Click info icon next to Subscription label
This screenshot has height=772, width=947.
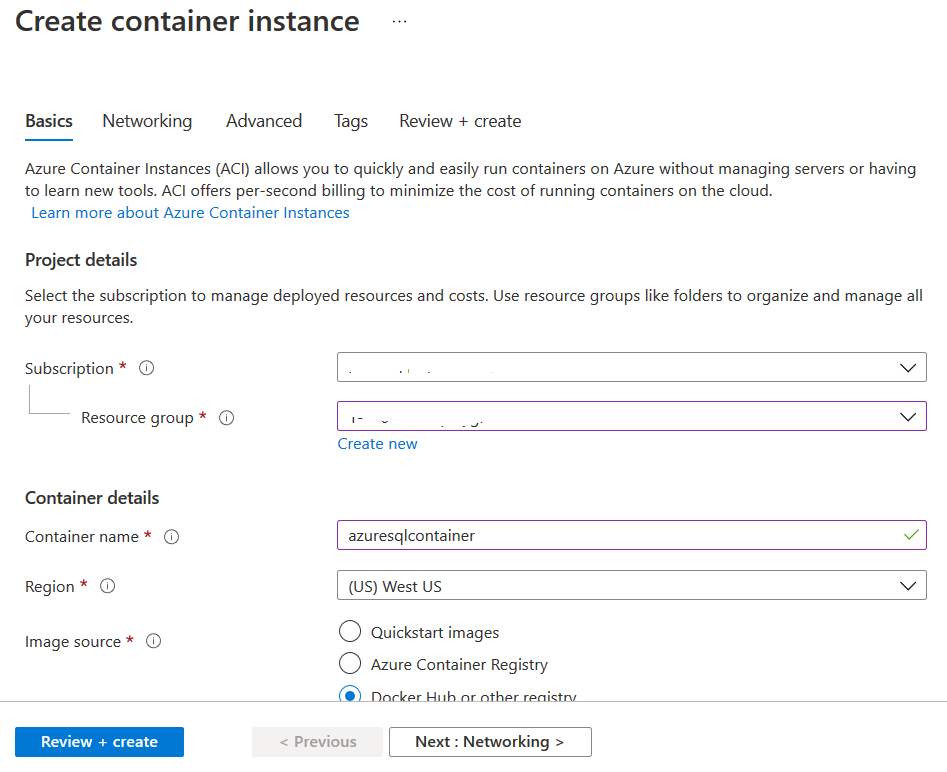coord(147,368)
